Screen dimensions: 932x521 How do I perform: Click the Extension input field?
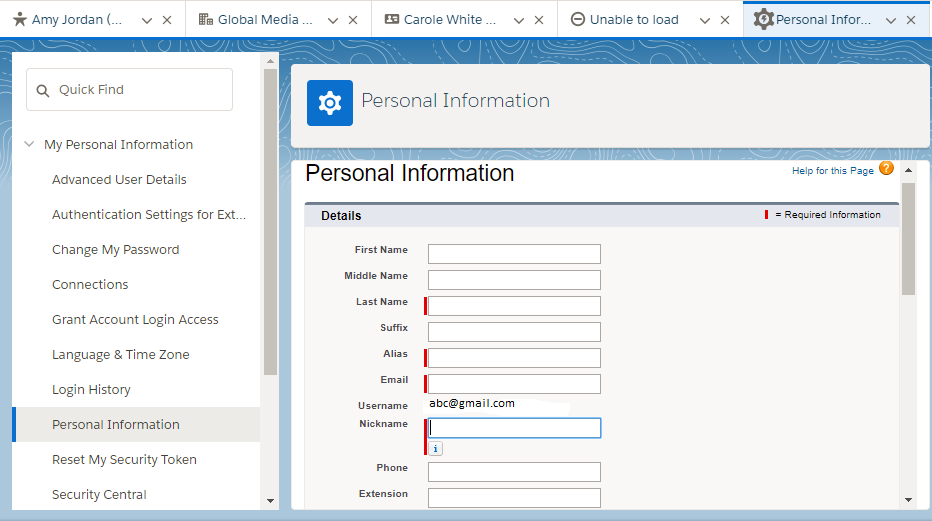pyautogui.click(x=514, y=498)
